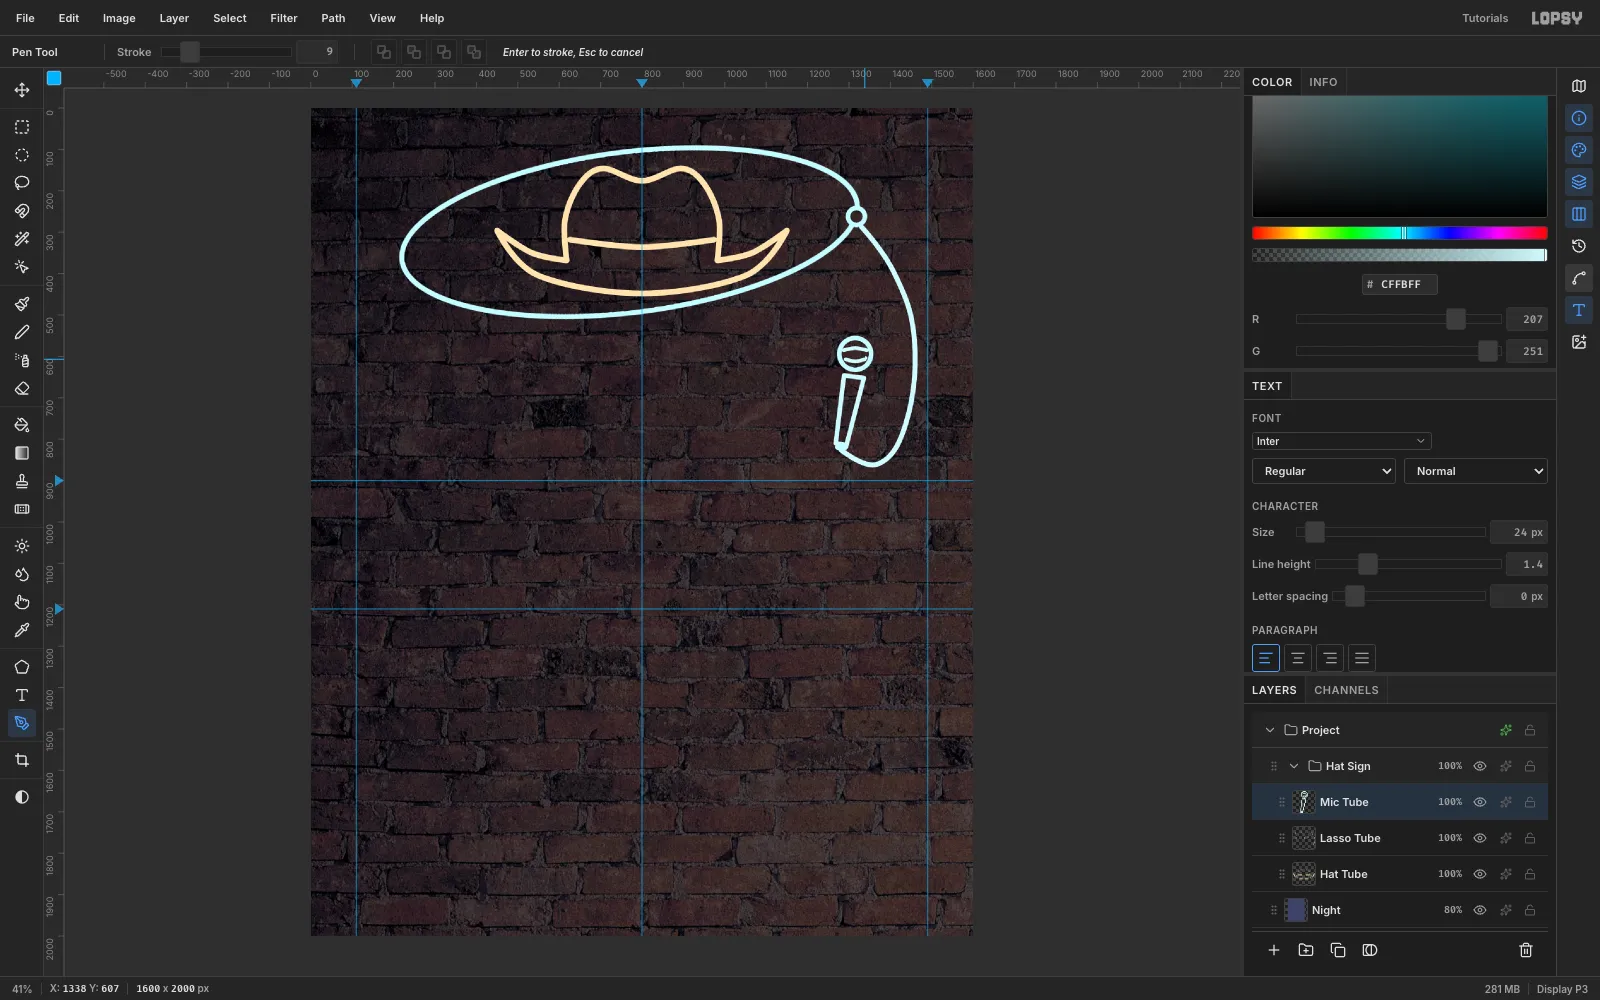Open the Inter font dropdown
Viewport: 1600px width, 1000px height.
[1341, 441]
